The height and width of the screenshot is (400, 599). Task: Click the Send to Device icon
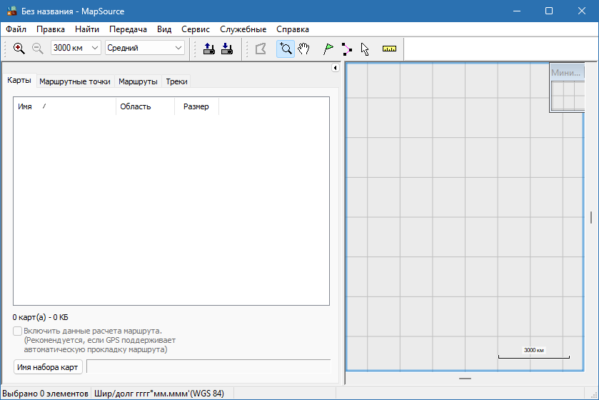coord(209,49)
